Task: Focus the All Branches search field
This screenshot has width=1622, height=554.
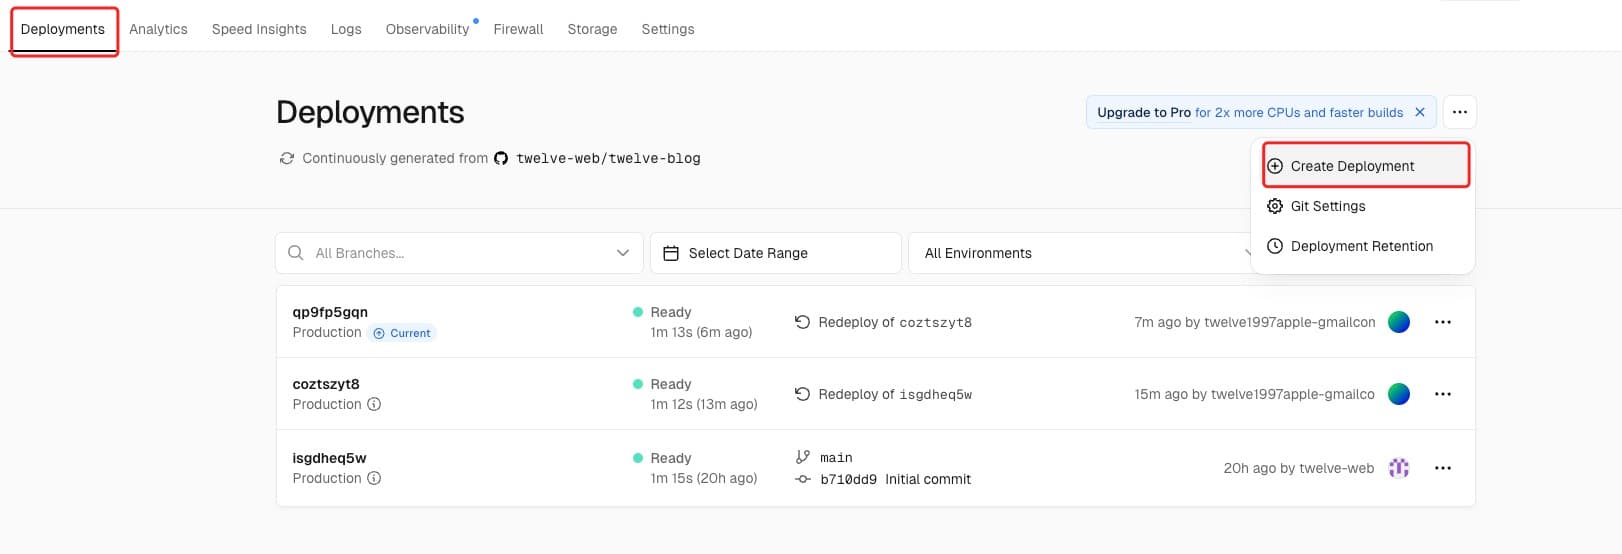Action: [459, 253]
